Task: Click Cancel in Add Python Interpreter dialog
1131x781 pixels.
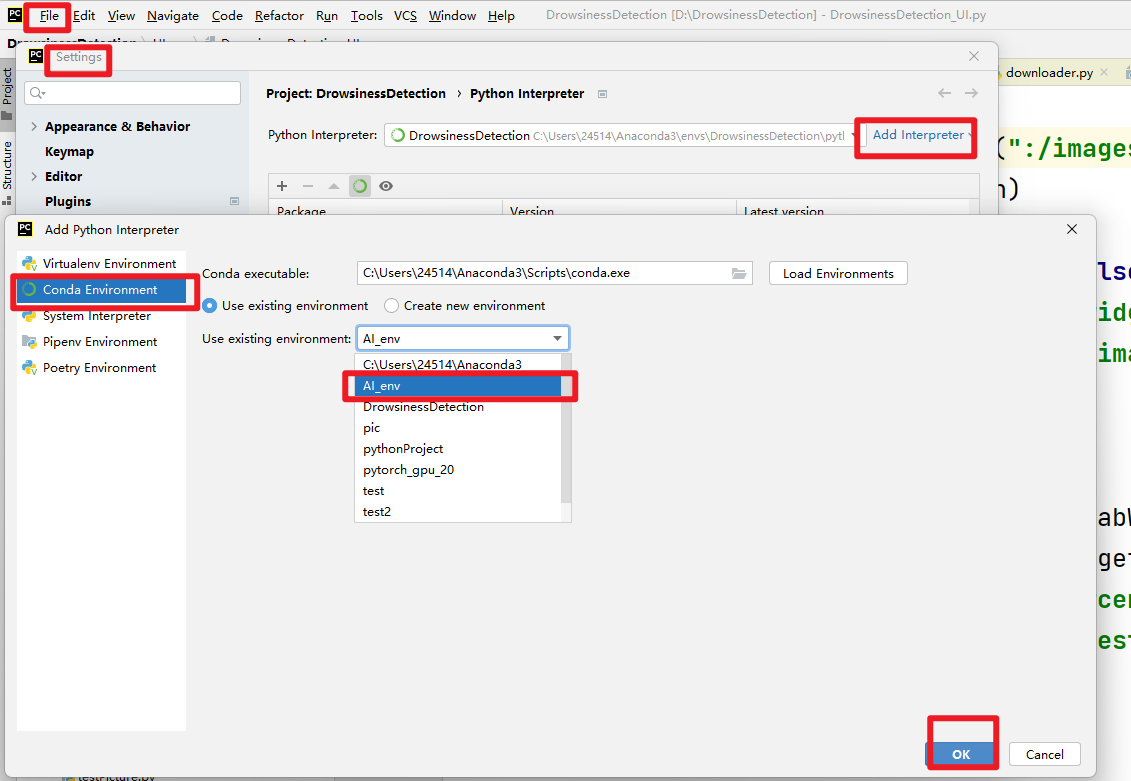Action: (x=1044, y=754)
